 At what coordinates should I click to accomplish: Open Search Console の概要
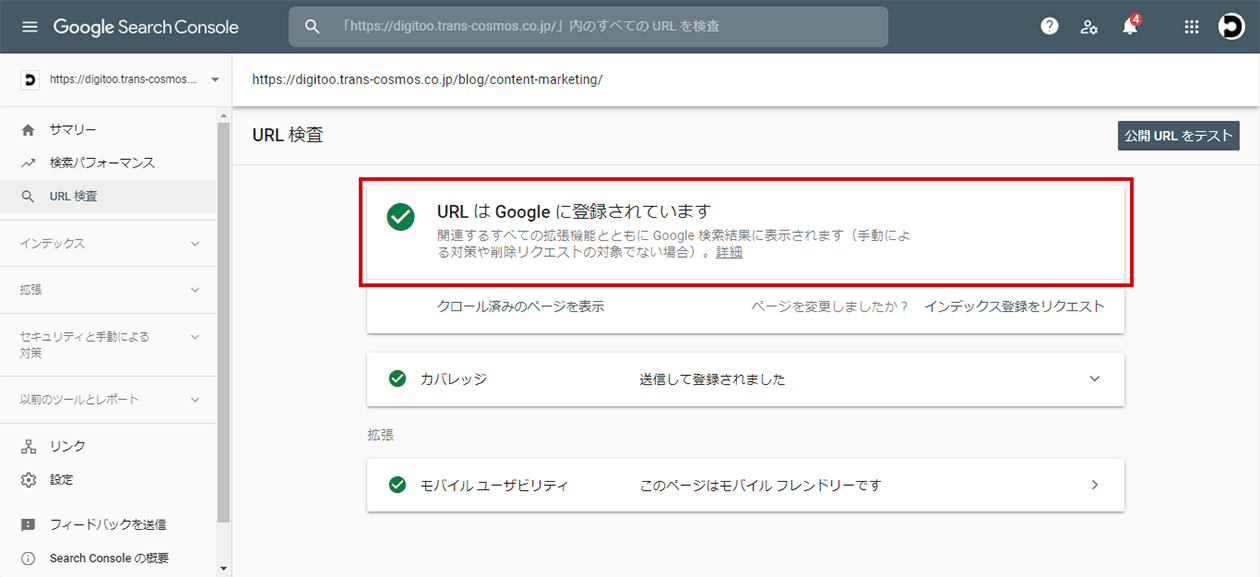(x=108, y=558)
